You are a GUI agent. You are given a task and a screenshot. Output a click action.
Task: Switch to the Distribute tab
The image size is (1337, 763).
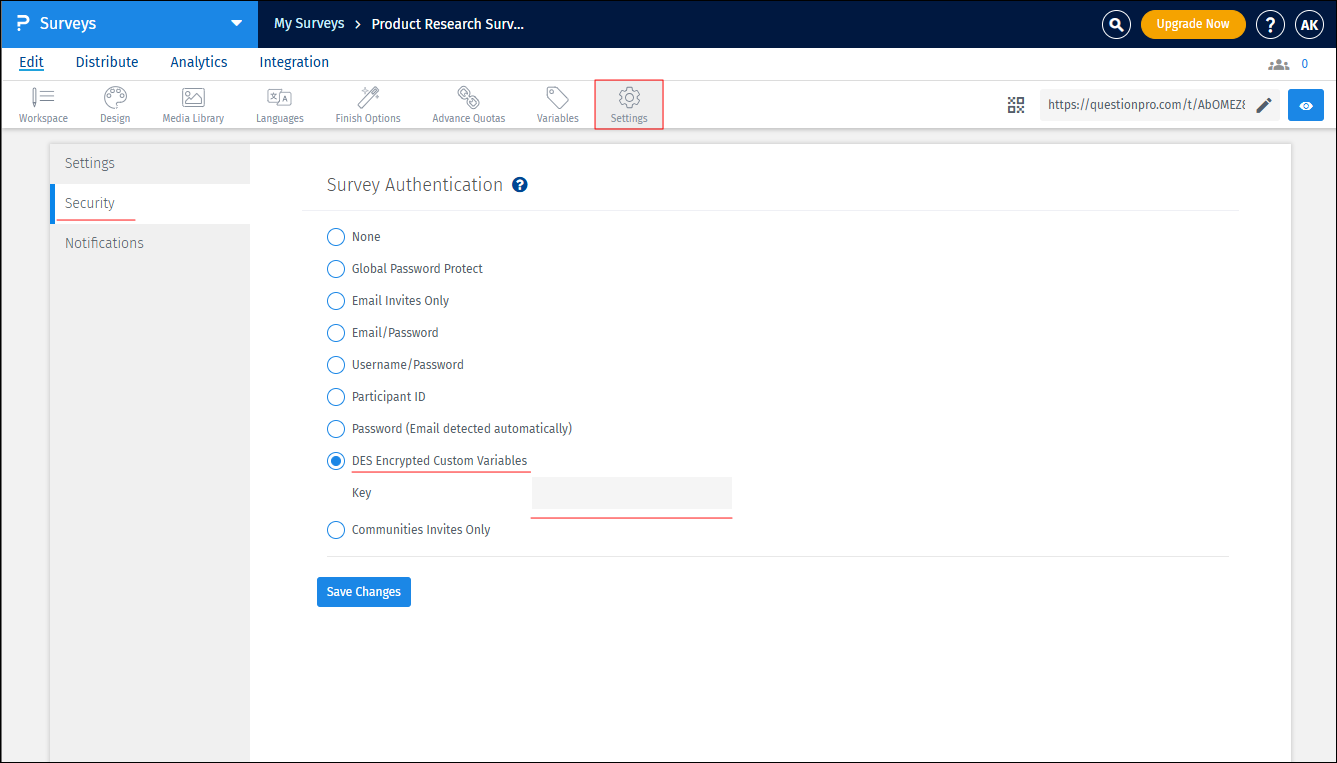point(106,62)
